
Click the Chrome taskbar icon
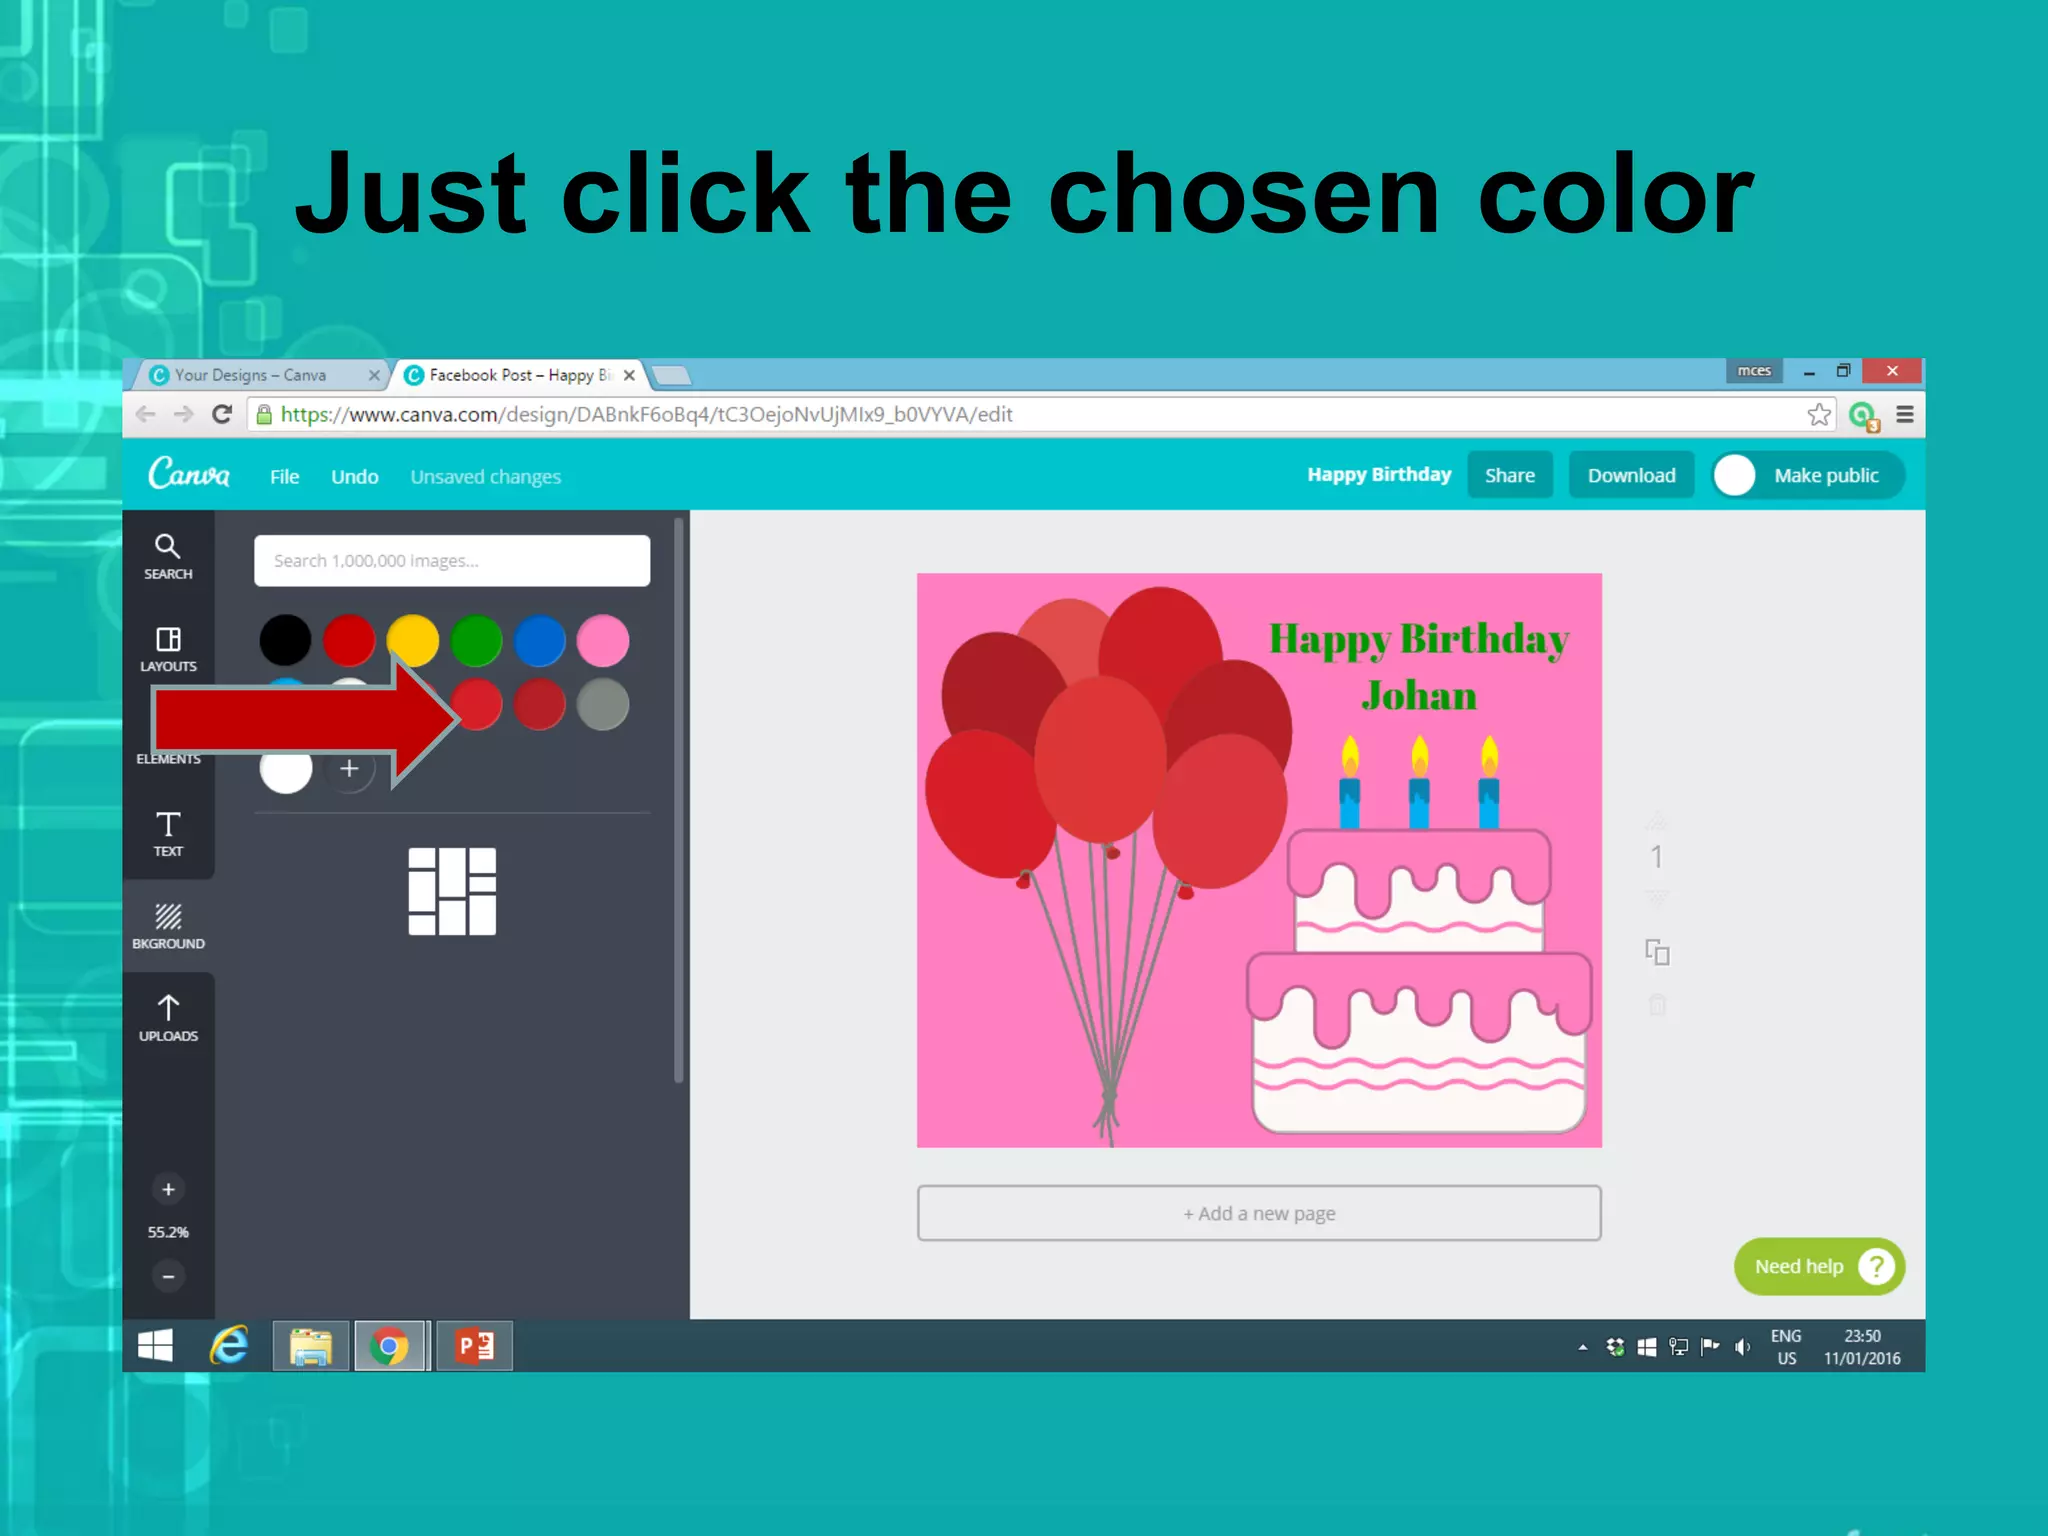[389, 1346]
